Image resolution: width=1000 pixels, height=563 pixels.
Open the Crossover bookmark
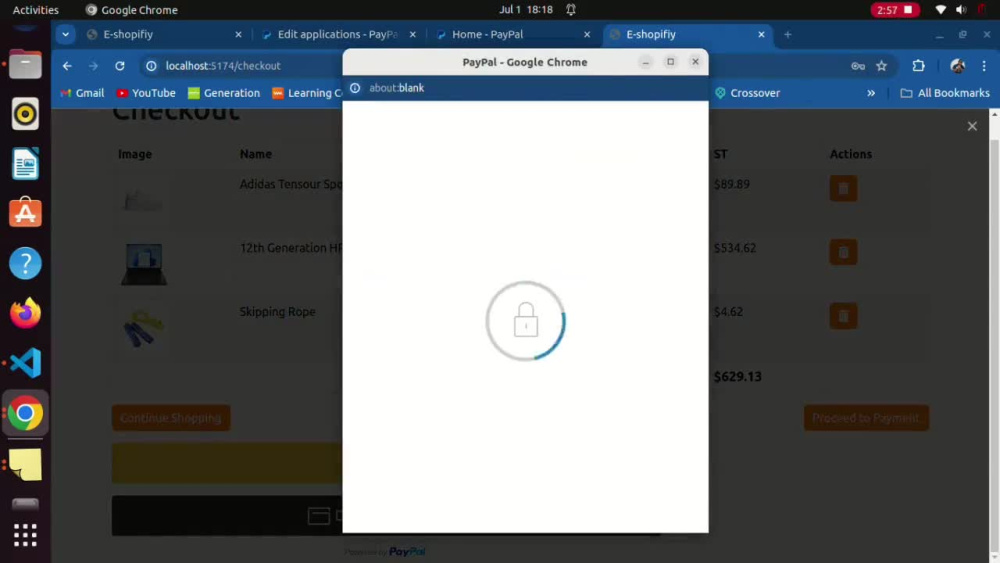[747, 93]
